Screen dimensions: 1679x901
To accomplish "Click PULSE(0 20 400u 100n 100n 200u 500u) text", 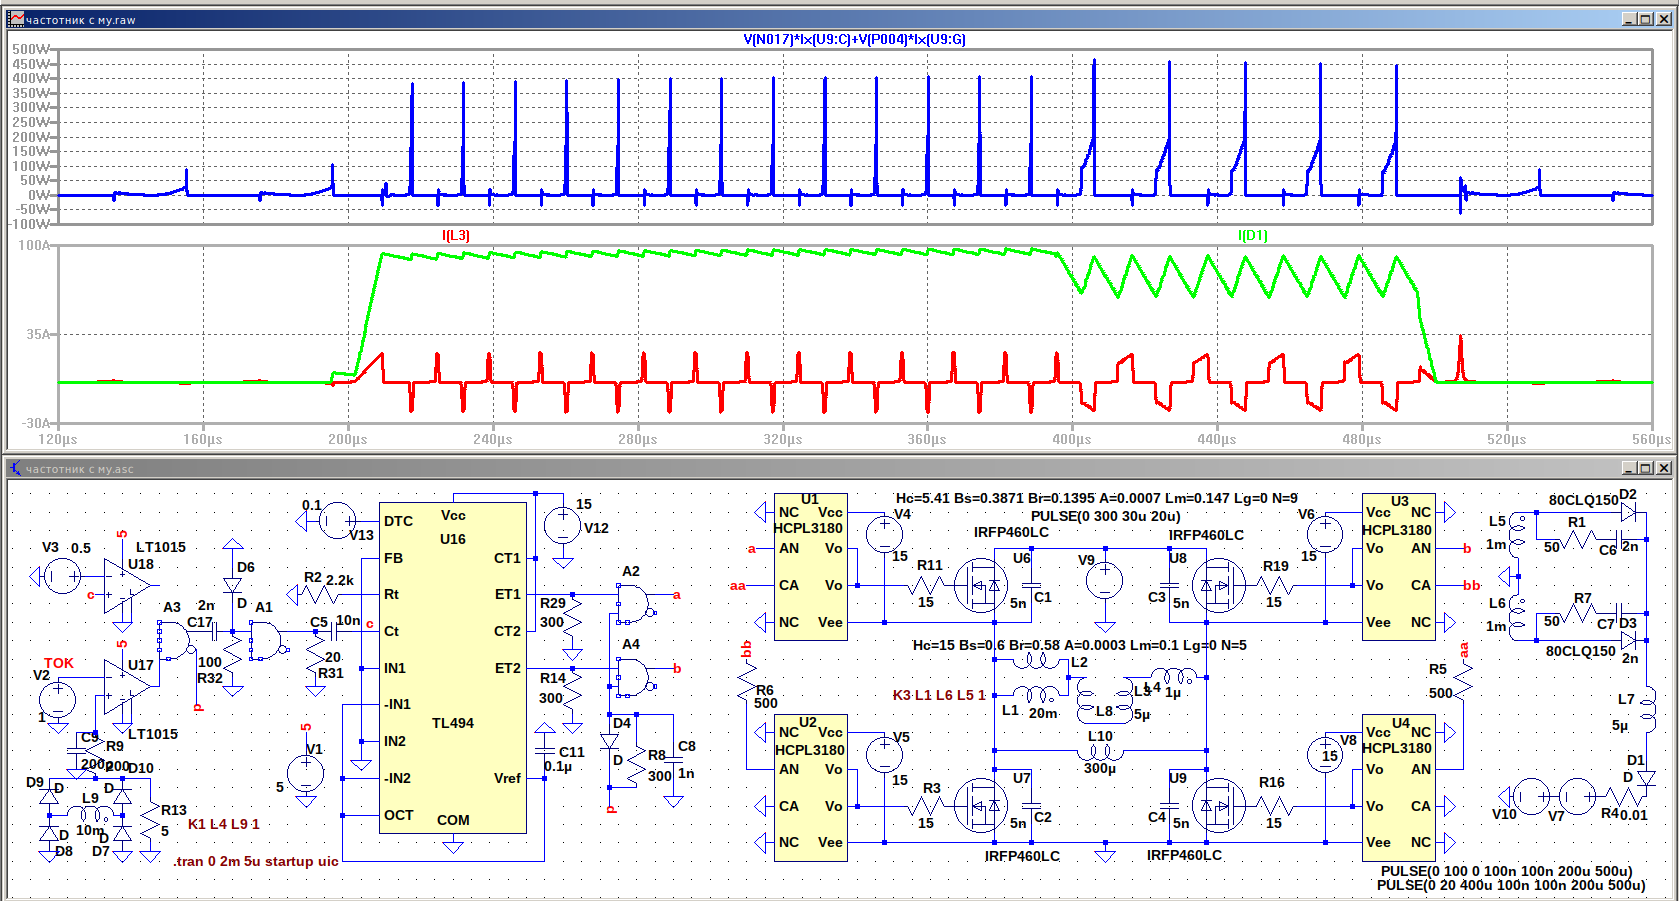I will coord(1511,885).
